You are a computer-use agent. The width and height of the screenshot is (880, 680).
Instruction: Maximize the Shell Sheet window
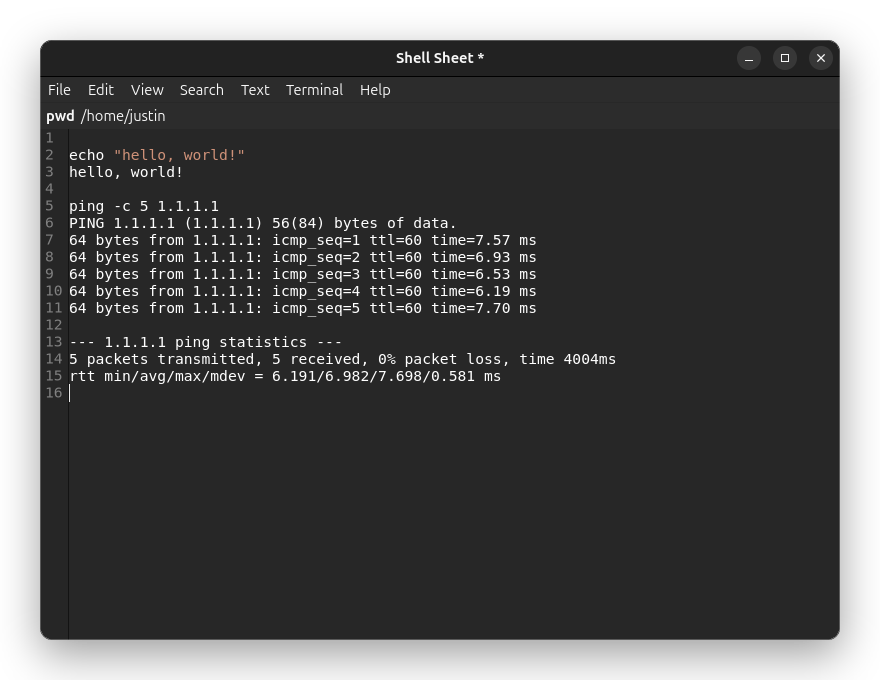[x=785, y=58]
